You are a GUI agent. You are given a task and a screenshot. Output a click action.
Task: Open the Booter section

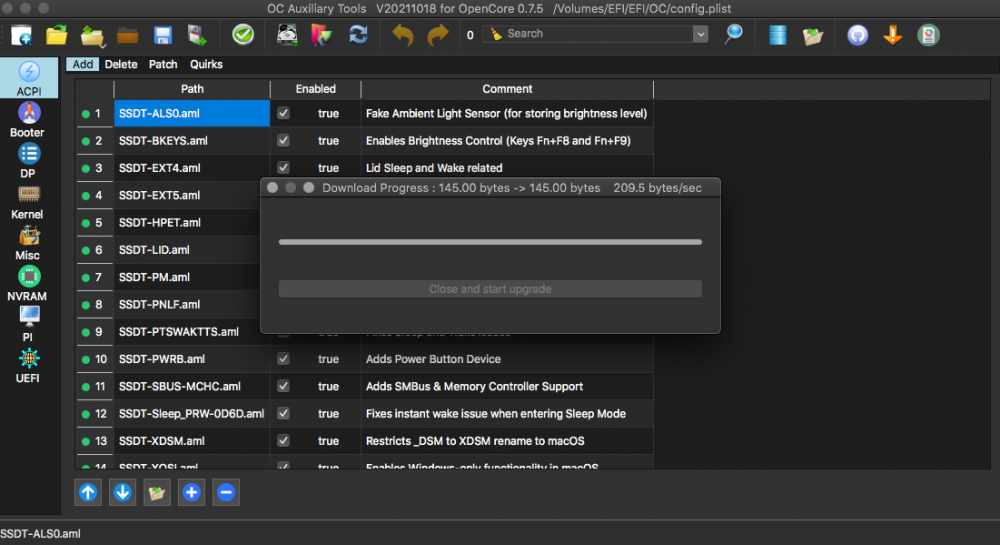[27, 120]
